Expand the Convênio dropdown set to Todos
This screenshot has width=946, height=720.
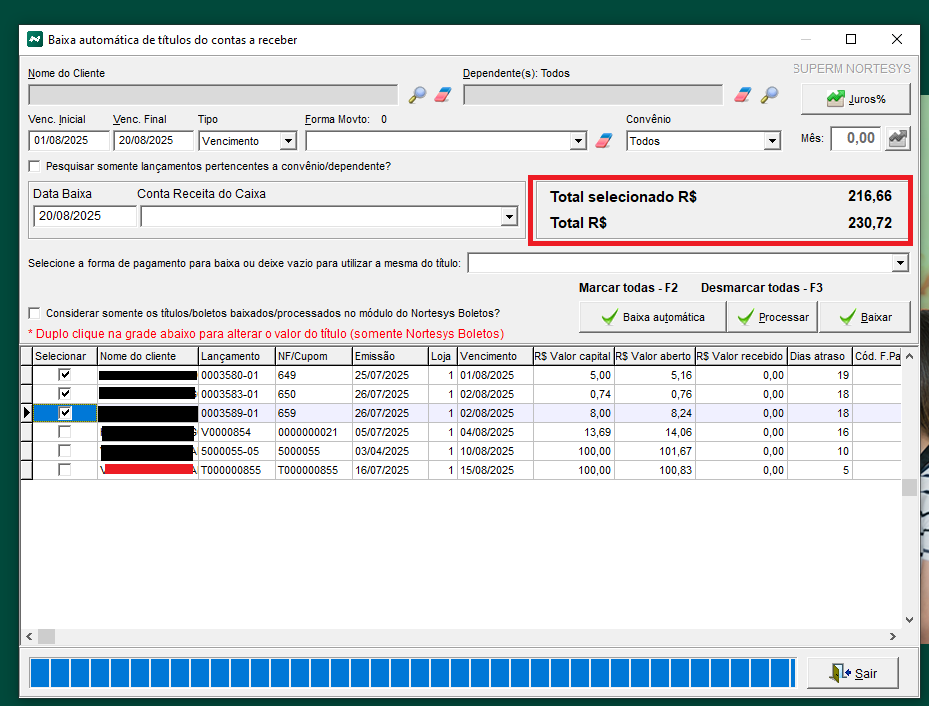[x=771, y=142]
